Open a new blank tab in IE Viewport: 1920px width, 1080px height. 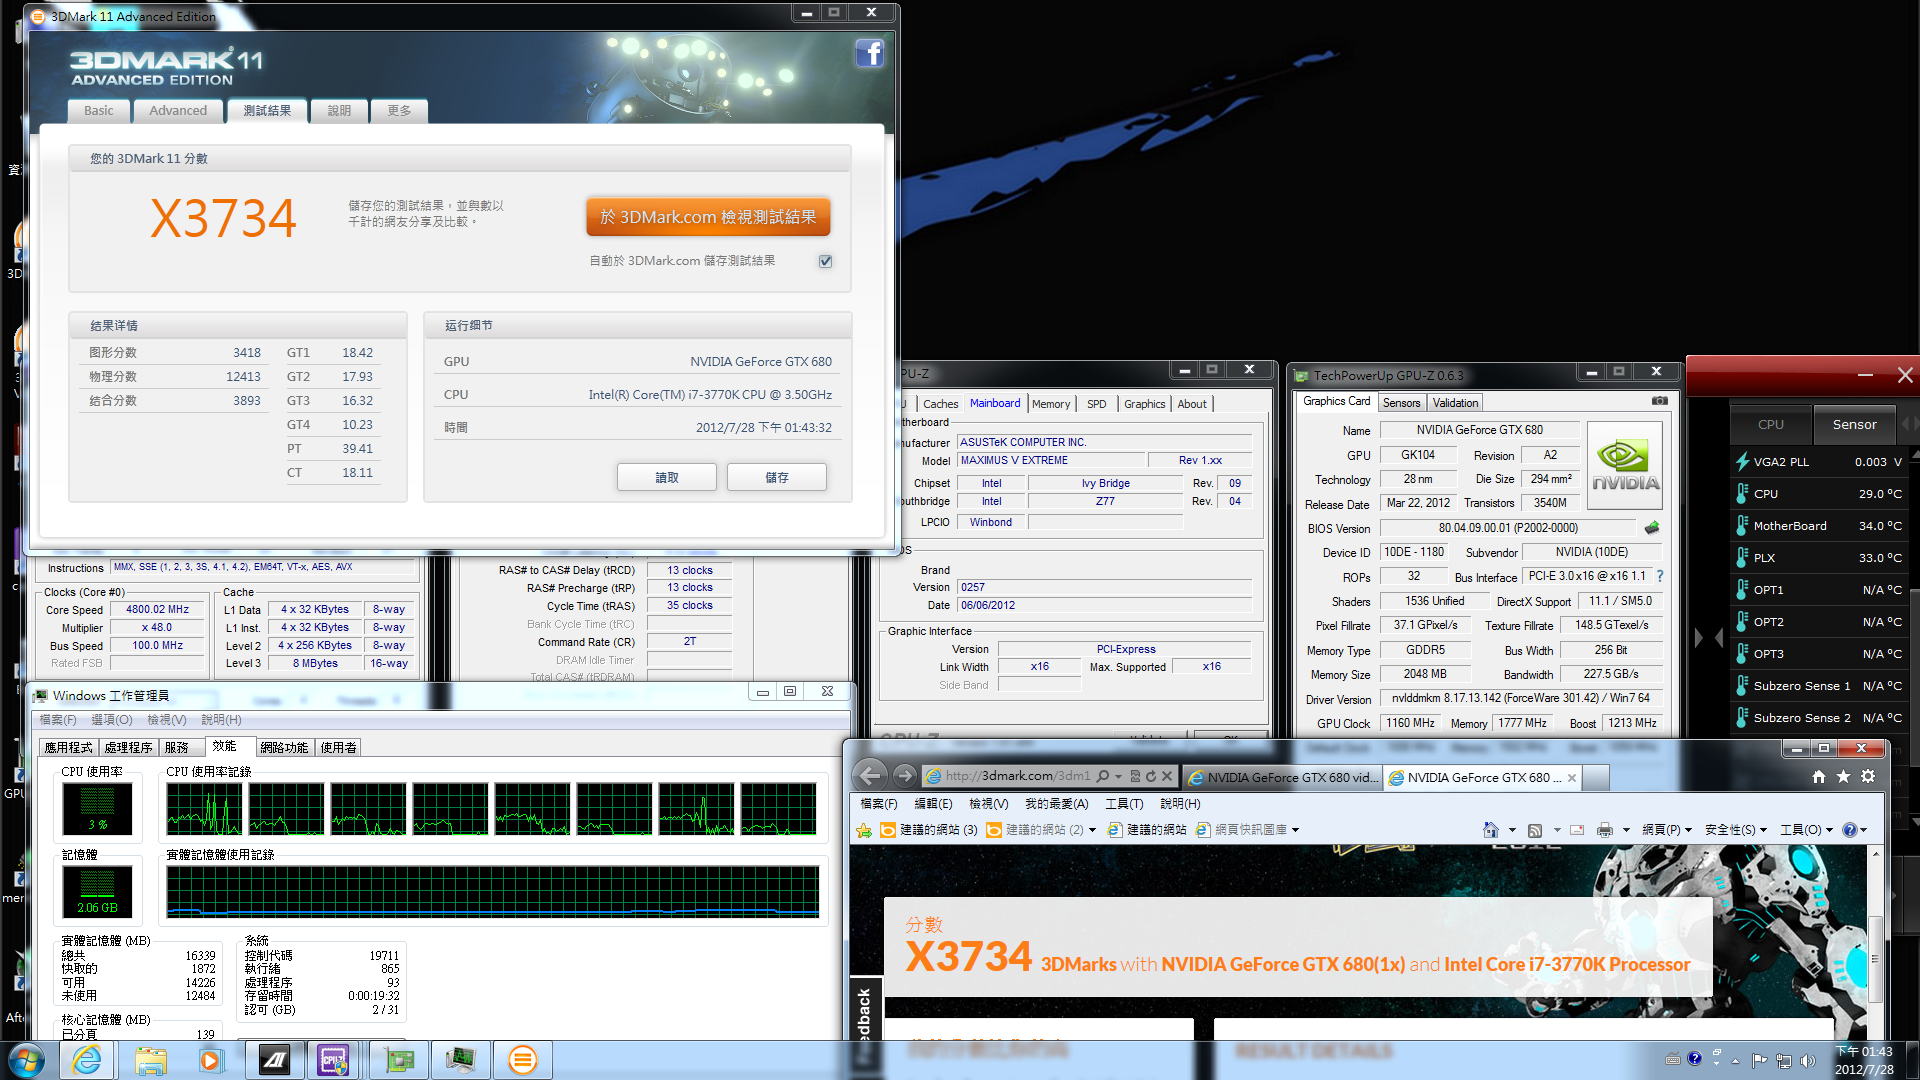(1596, 777)
